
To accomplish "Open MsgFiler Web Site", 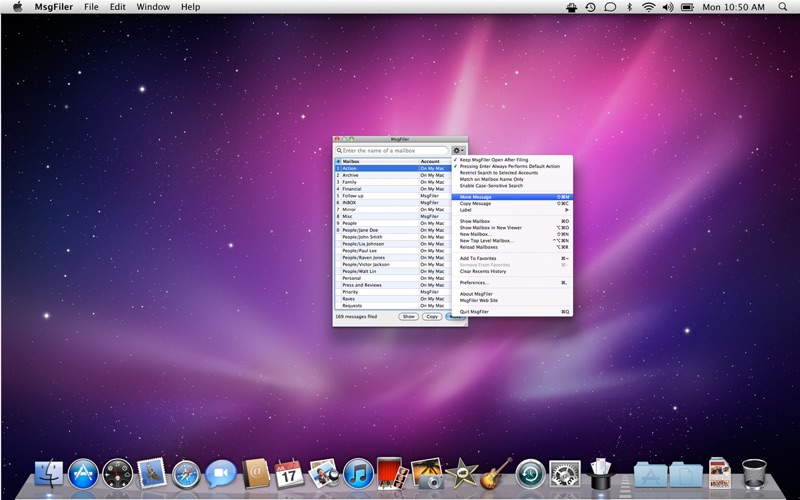I will click(512, 301).
